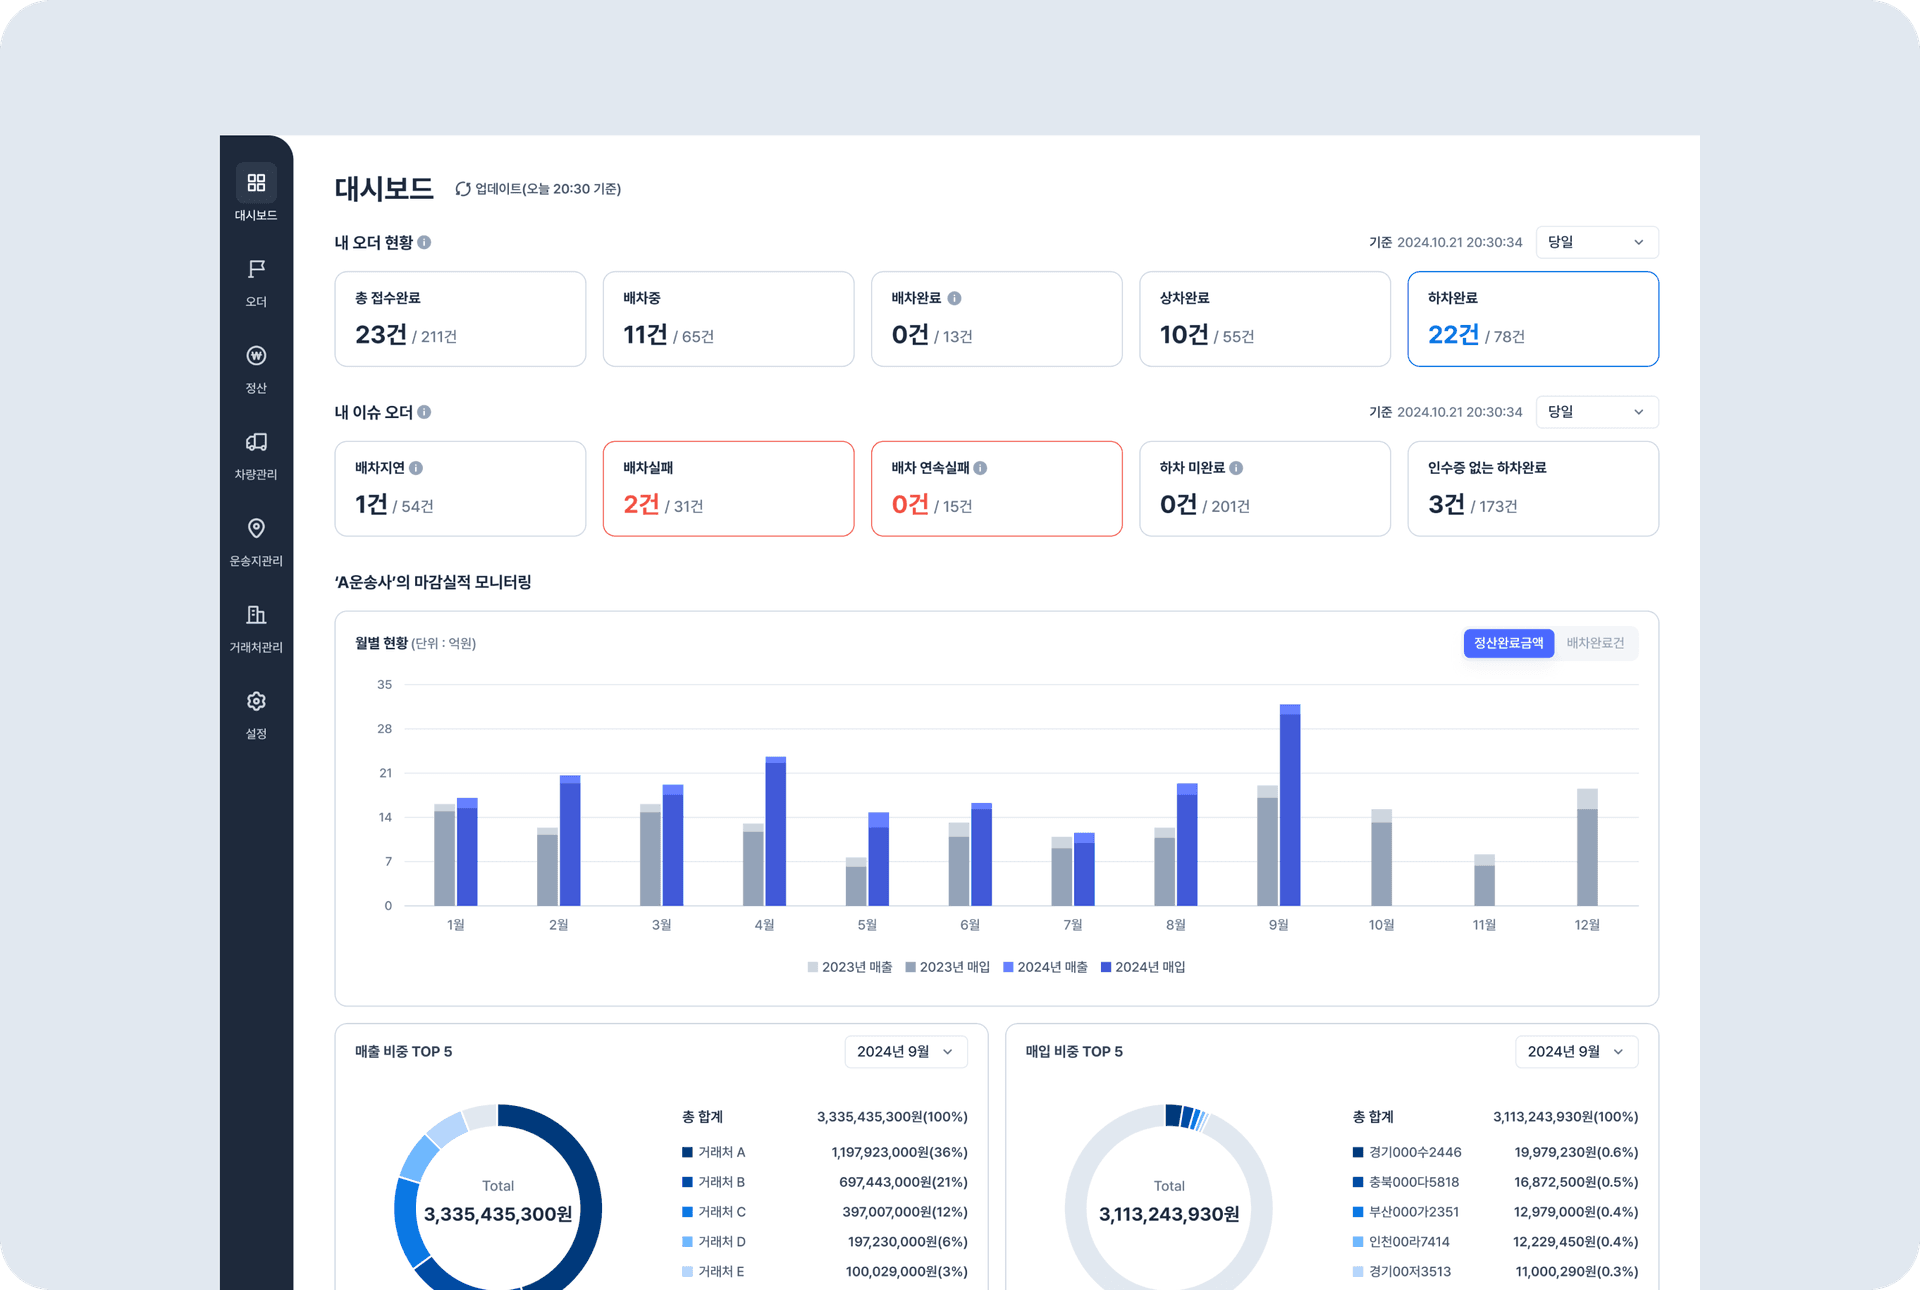Screen dimensions: 1920x1290
Task: Click the 10월 gray bar in chart
Action: click(1381, 857)
